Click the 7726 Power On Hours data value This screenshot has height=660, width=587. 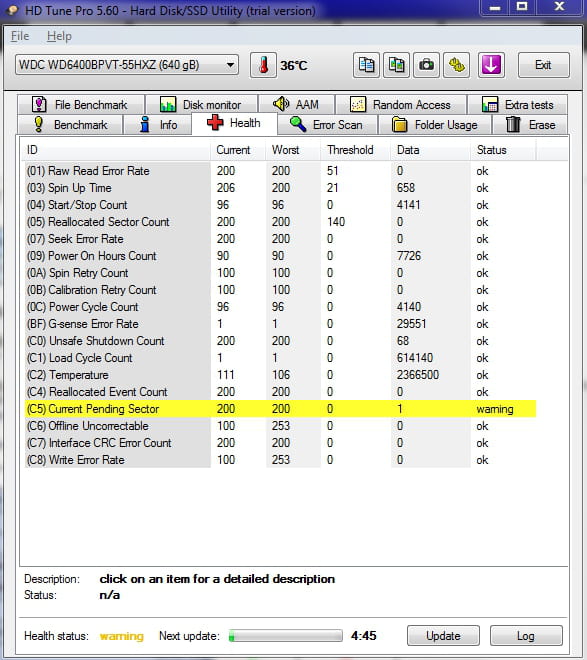coord(409,256)
